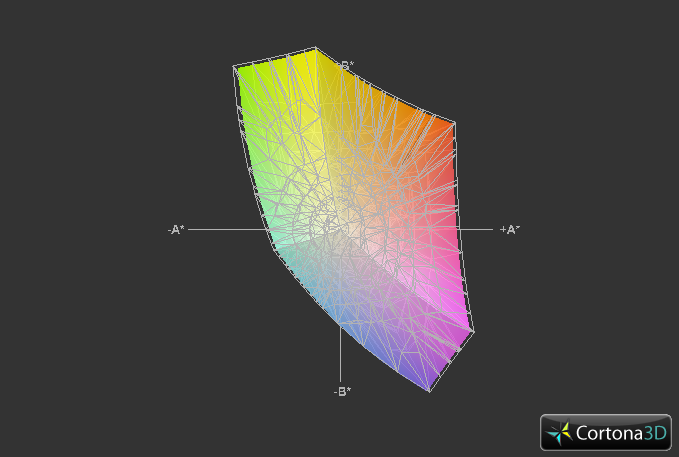This screenshot has height=457, width=679.
Task: Pick the yellow region of the gamut
Action: (300, 75)
